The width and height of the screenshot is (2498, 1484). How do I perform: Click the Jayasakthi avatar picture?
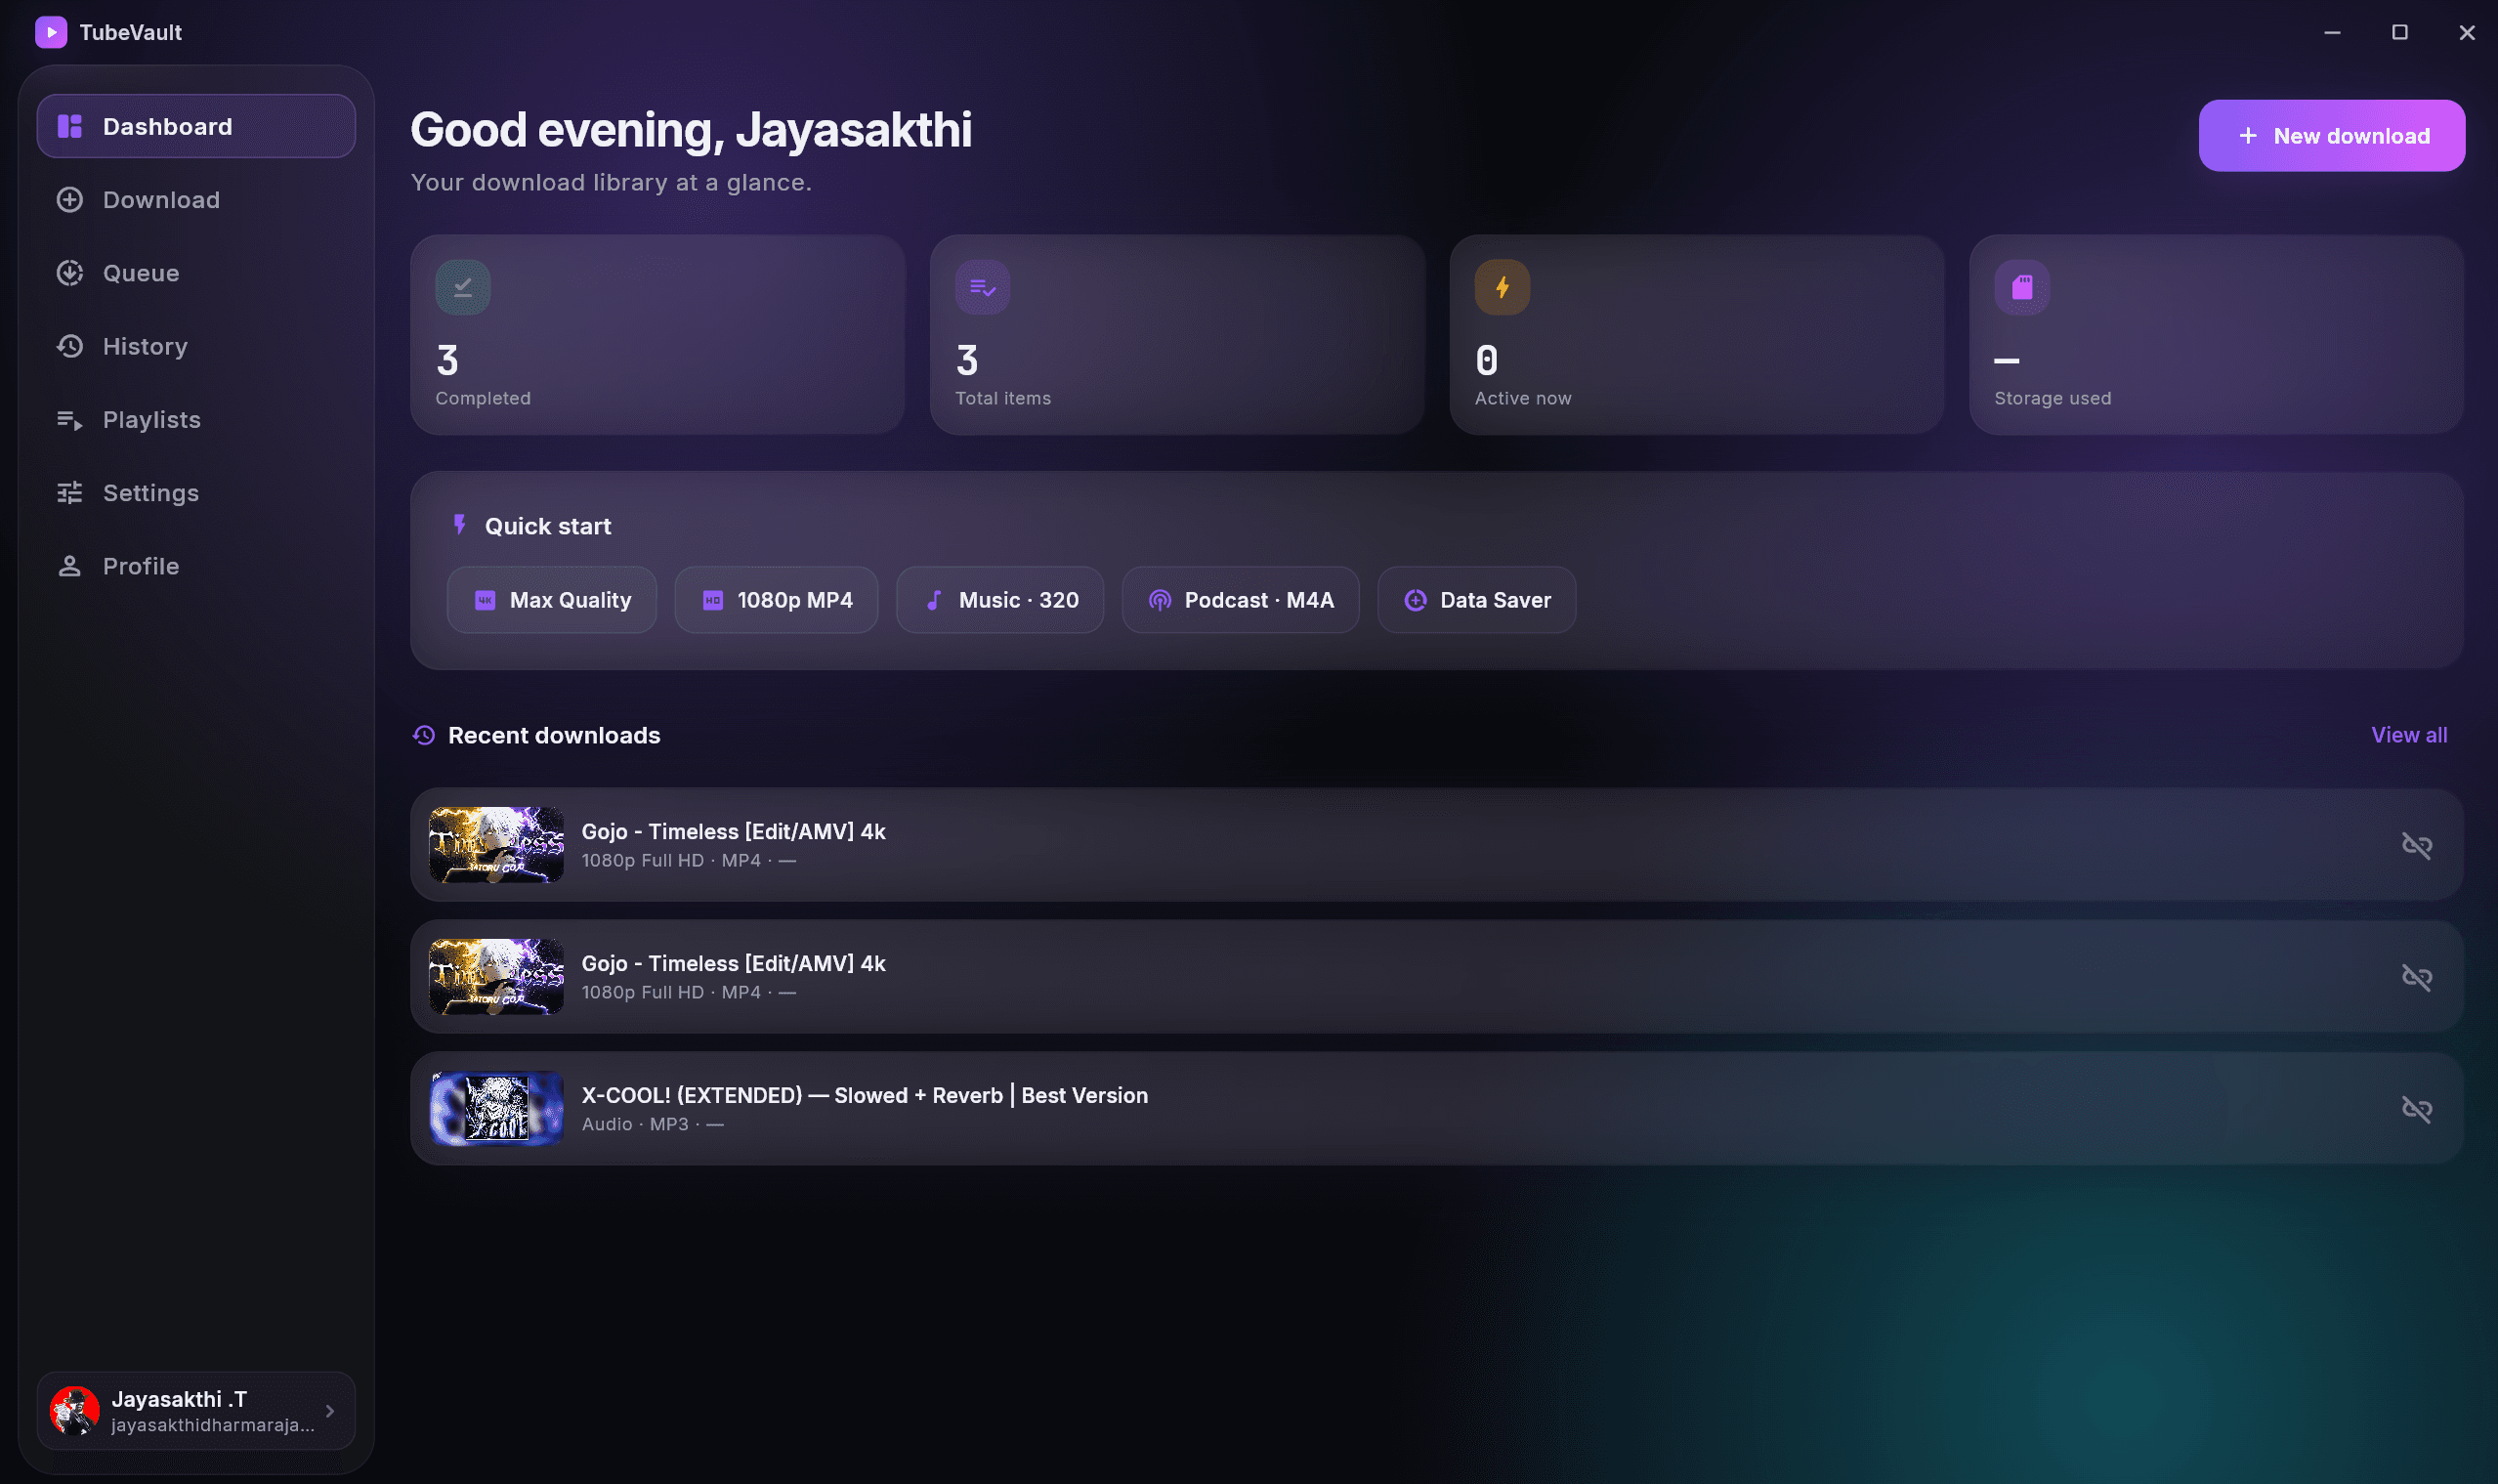pos(75,1410)
